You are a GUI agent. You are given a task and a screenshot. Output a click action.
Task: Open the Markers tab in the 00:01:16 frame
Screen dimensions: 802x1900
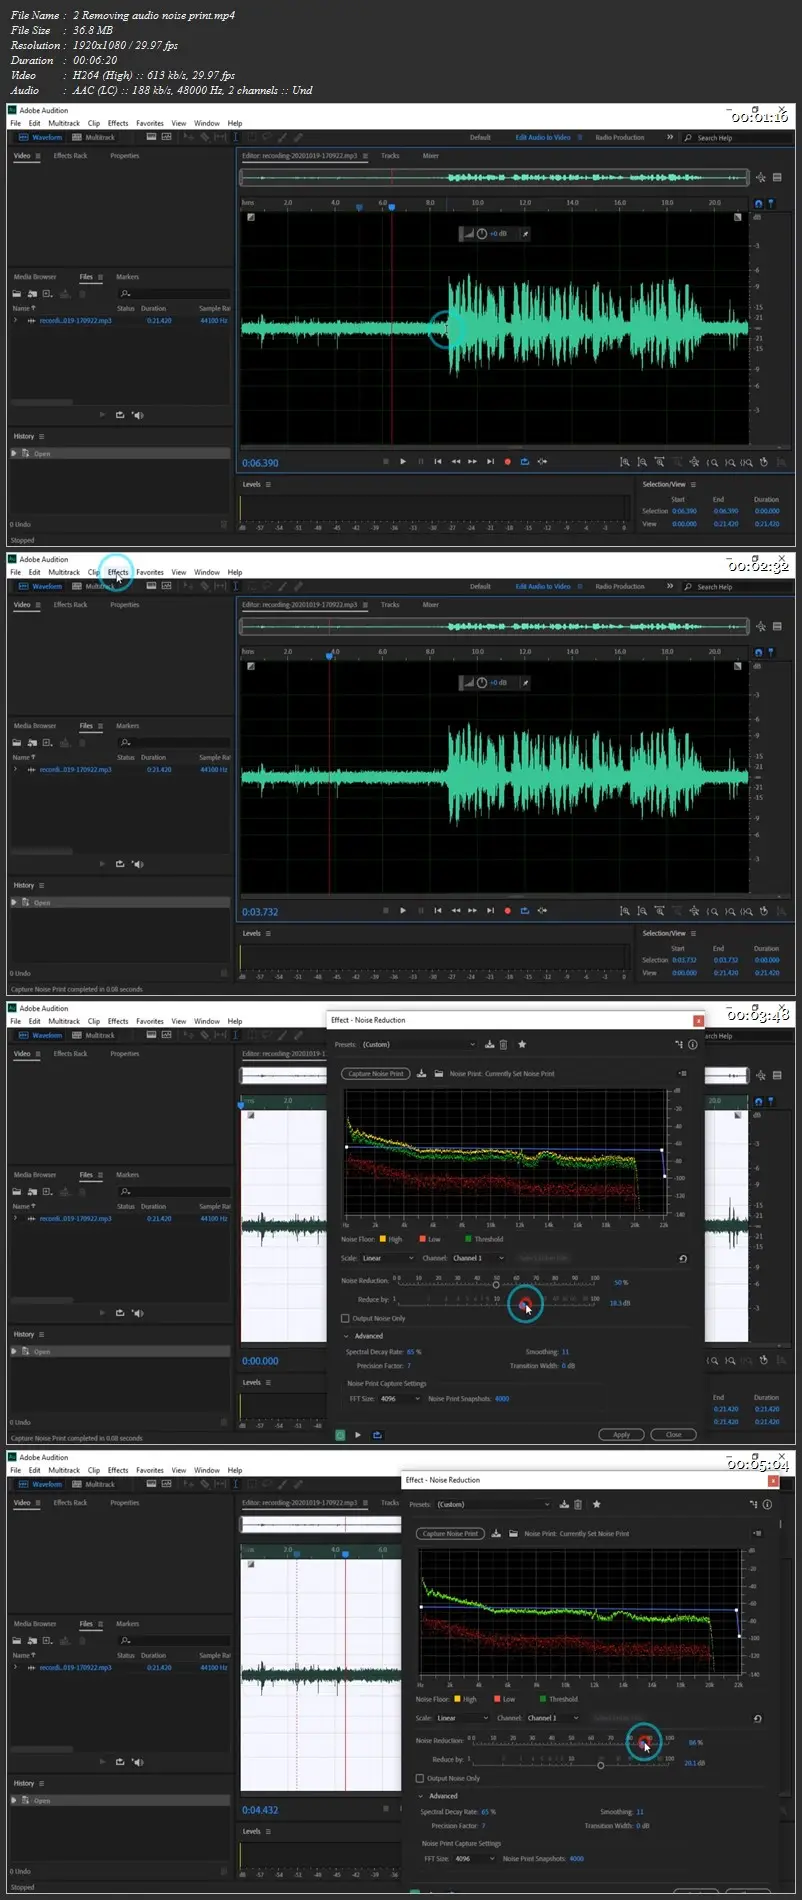127,277
